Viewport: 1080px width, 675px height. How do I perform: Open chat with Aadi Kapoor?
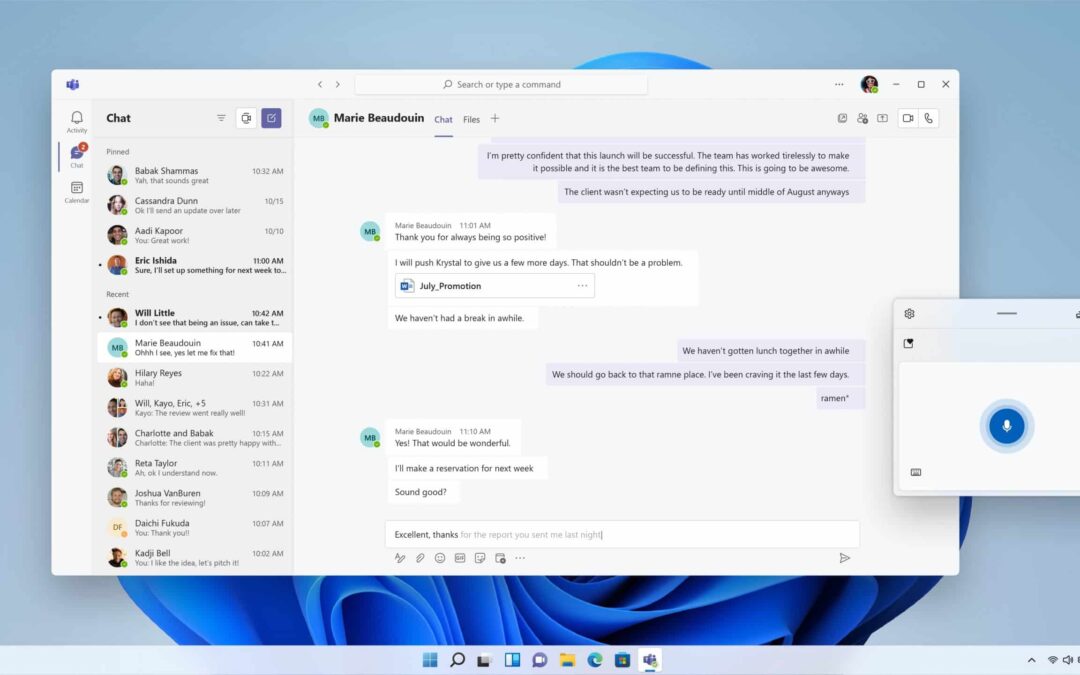(x=195, y=235)
